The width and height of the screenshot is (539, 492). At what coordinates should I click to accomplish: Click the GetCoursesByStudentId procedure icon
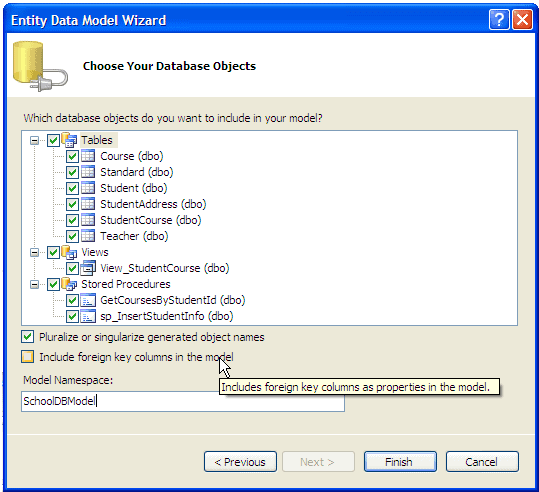(x=88, y=300)
